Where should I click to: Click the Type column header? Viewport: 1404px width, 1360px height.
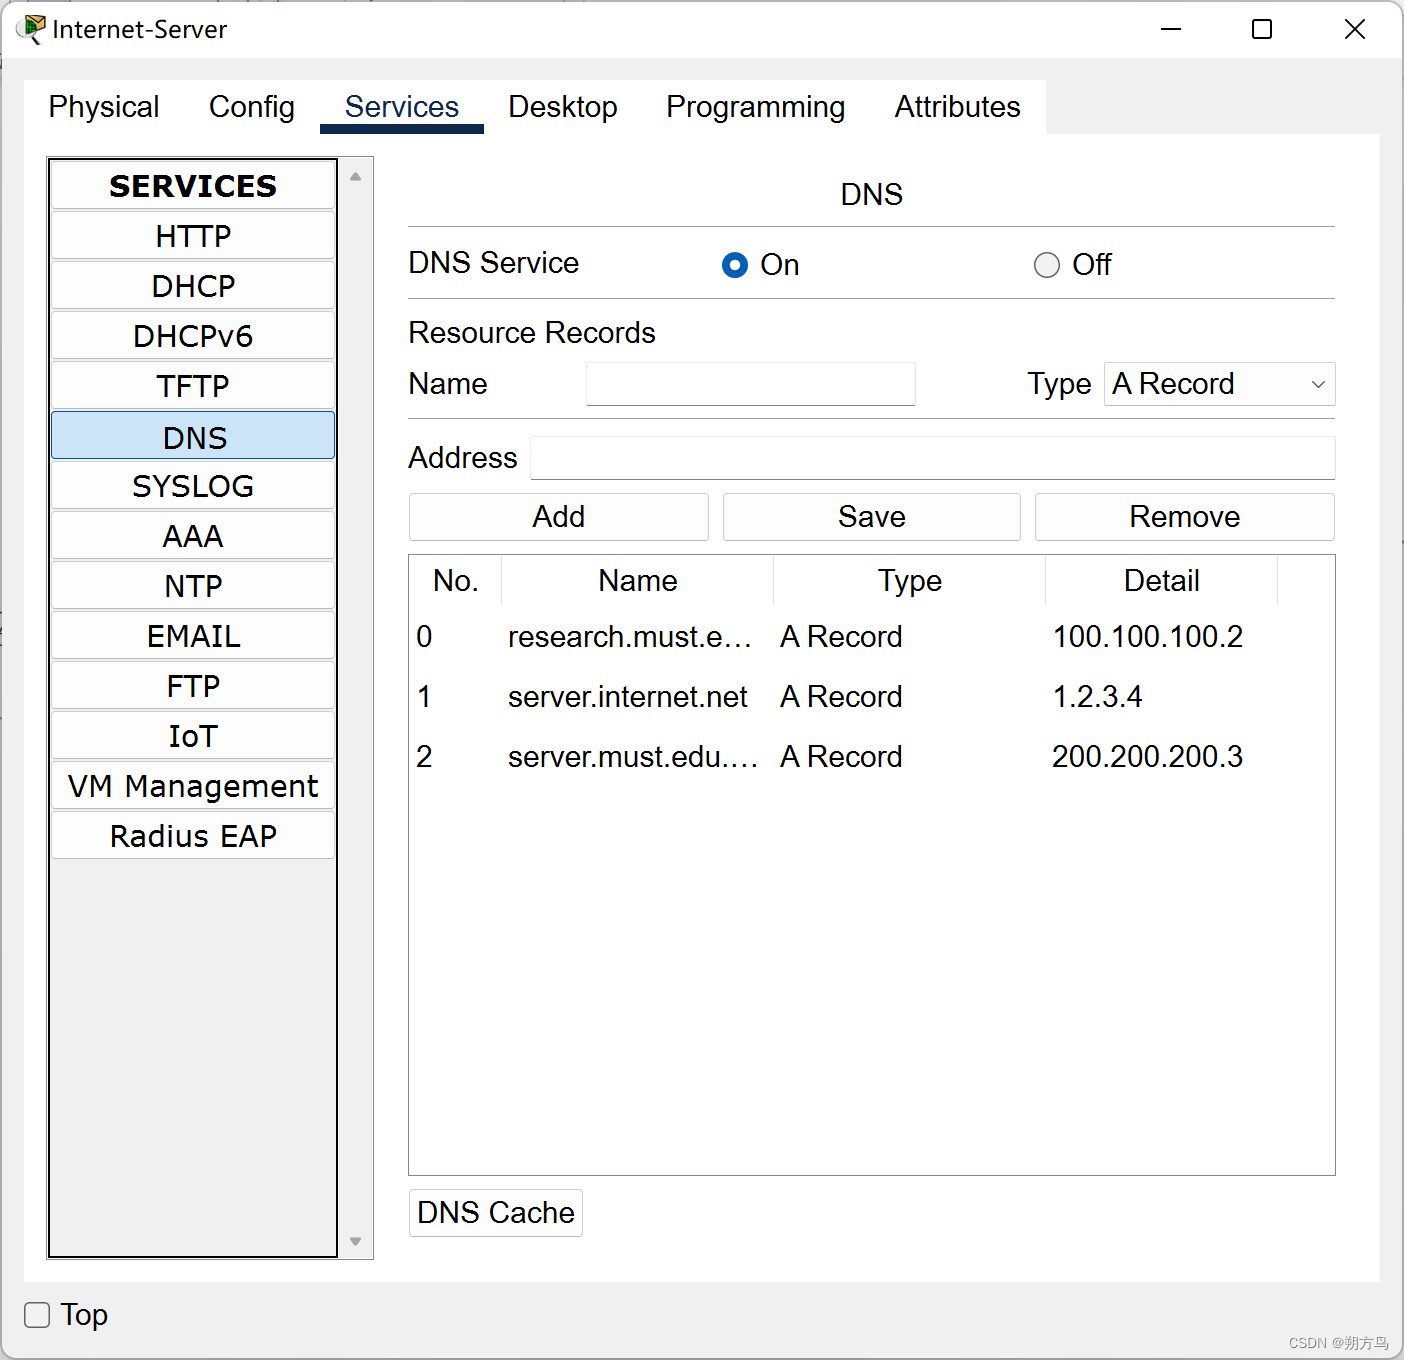[x=910, y=581]
